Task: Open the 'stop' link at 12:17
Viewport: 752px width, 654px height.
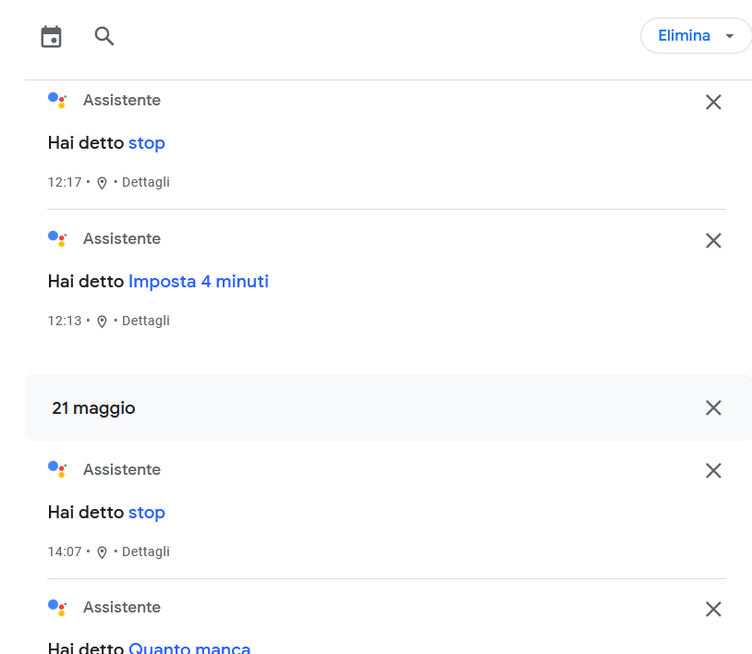Action: (x=147, y=143)
